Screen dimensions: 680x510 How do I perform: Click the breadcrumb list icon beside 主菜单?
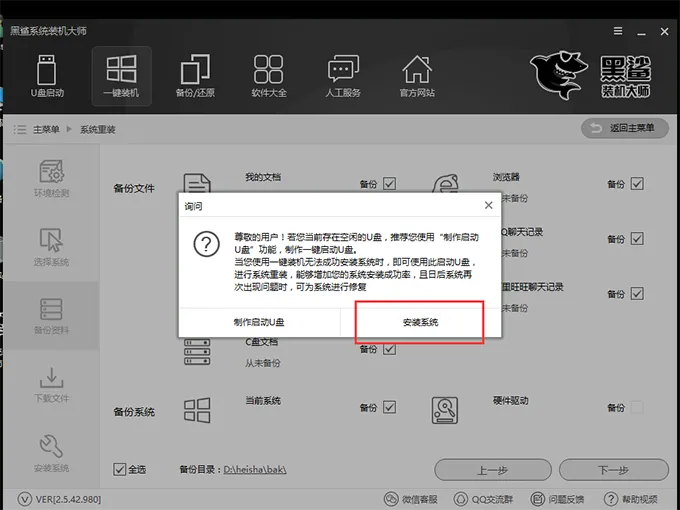coord(20,129)
